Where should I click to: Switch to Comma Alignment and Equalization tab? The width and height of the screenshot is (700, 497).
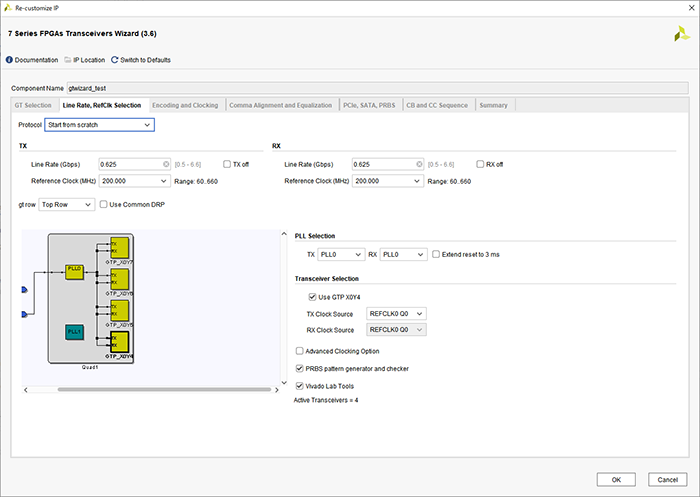click(281, 105)
